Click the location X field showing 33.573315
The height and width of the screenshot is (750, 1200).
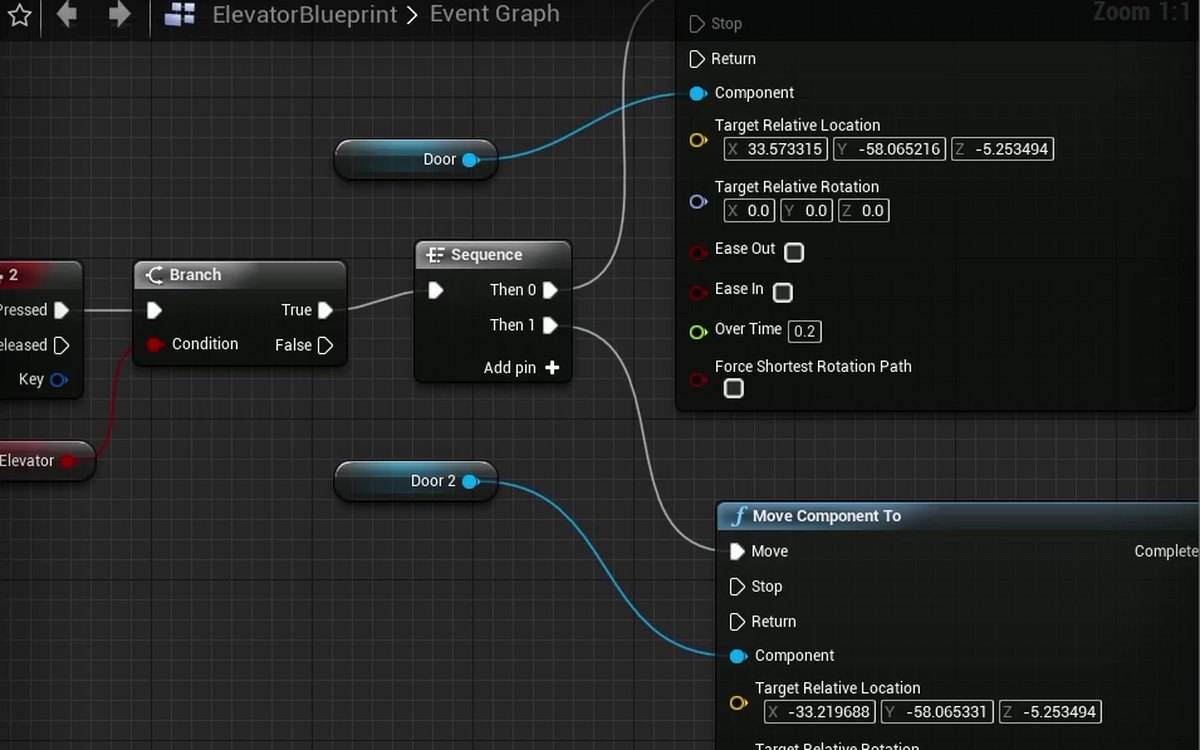[x=776, y=150]
